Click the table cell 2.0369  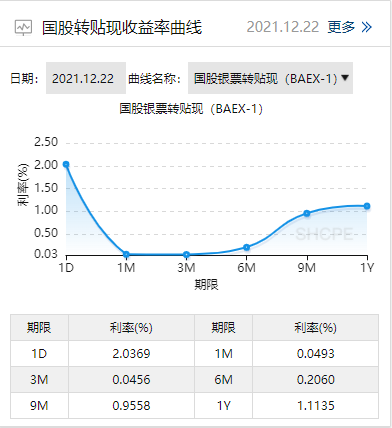131,354
